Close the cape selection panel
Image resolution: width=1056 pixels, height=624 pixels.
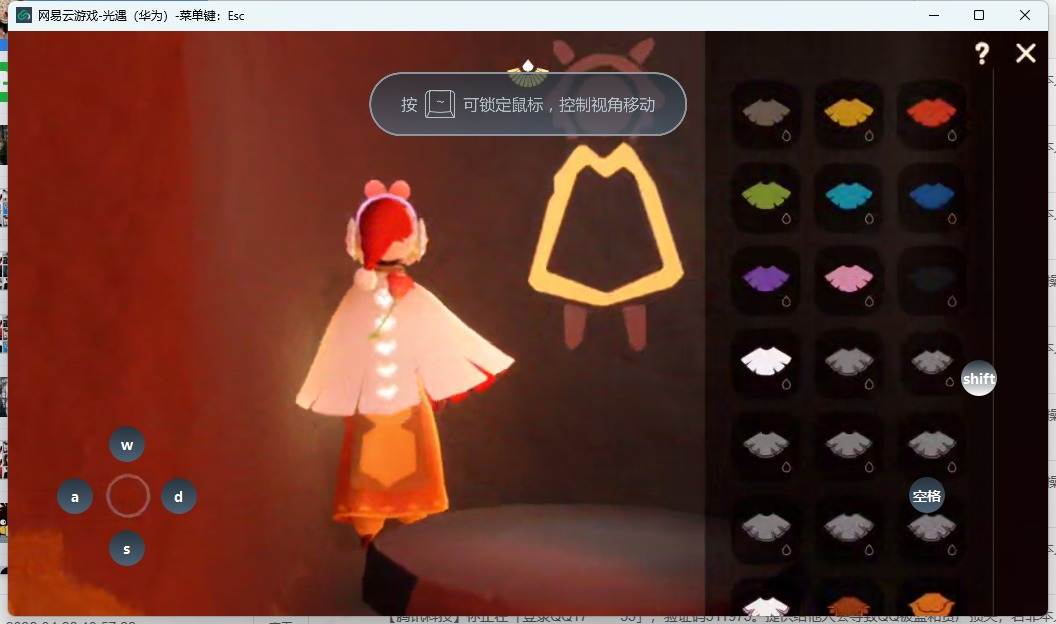click(1026, 53)
